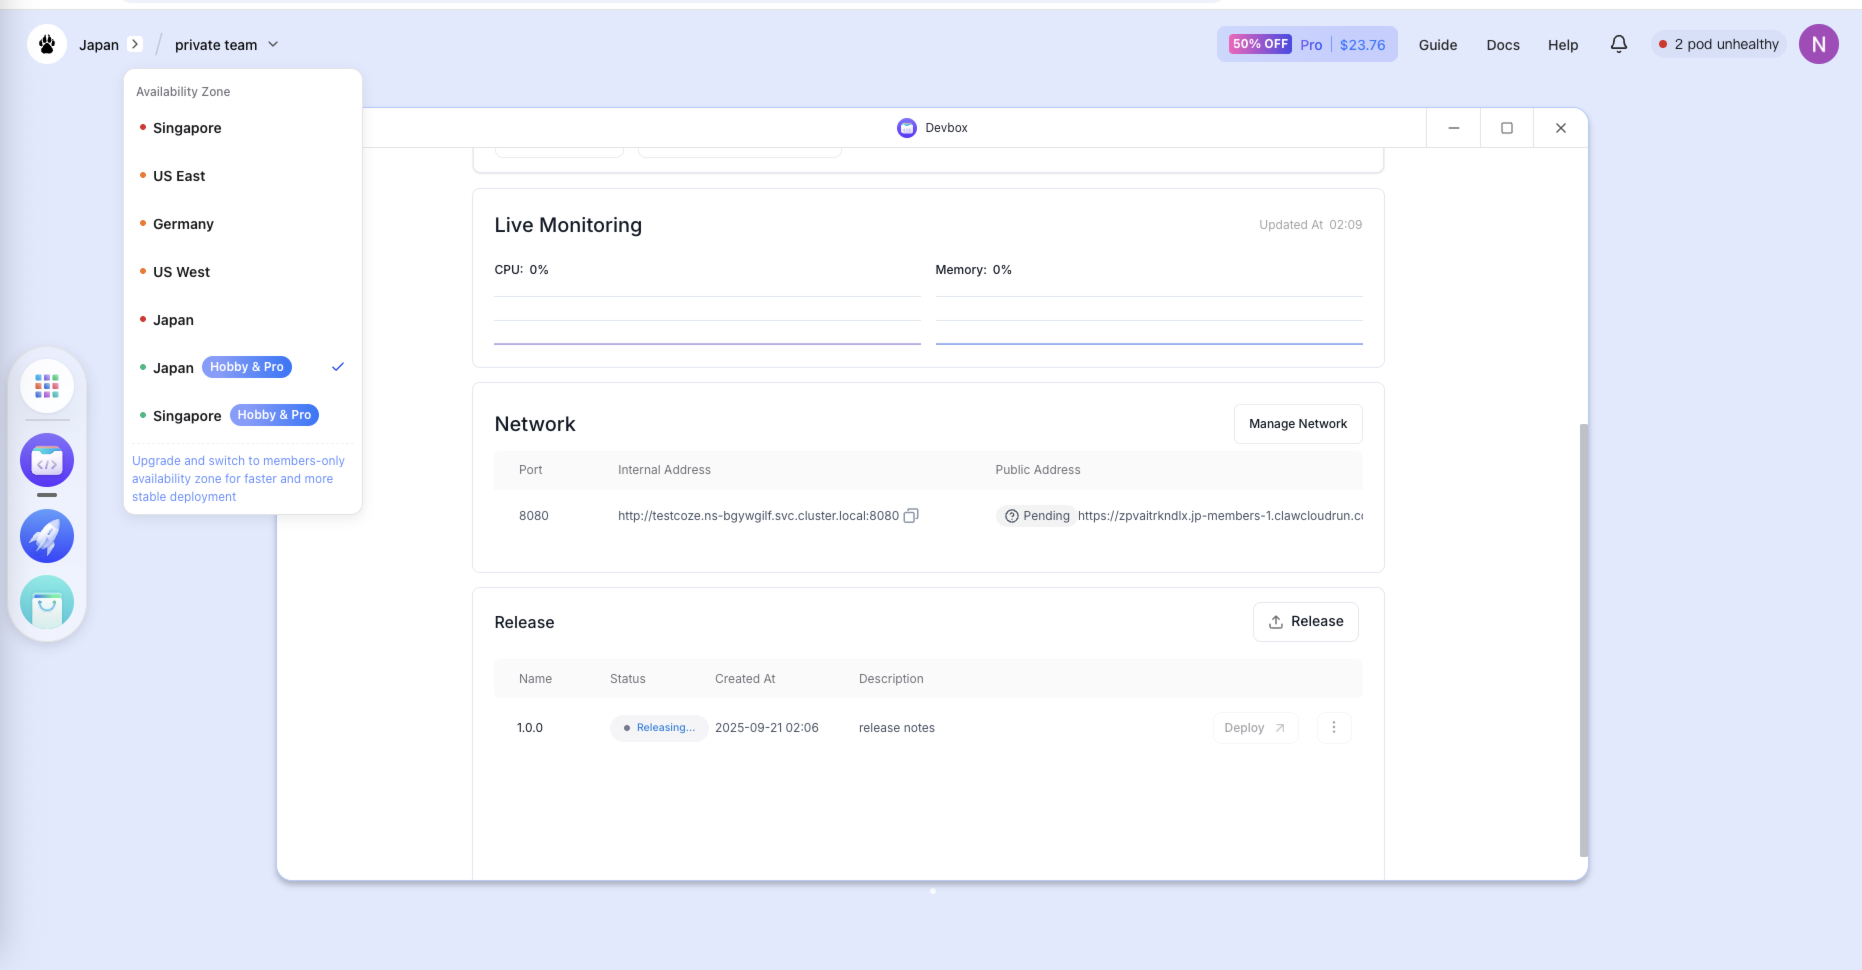
Task: Click the Releasing status badge
Action: coord(659,728)
